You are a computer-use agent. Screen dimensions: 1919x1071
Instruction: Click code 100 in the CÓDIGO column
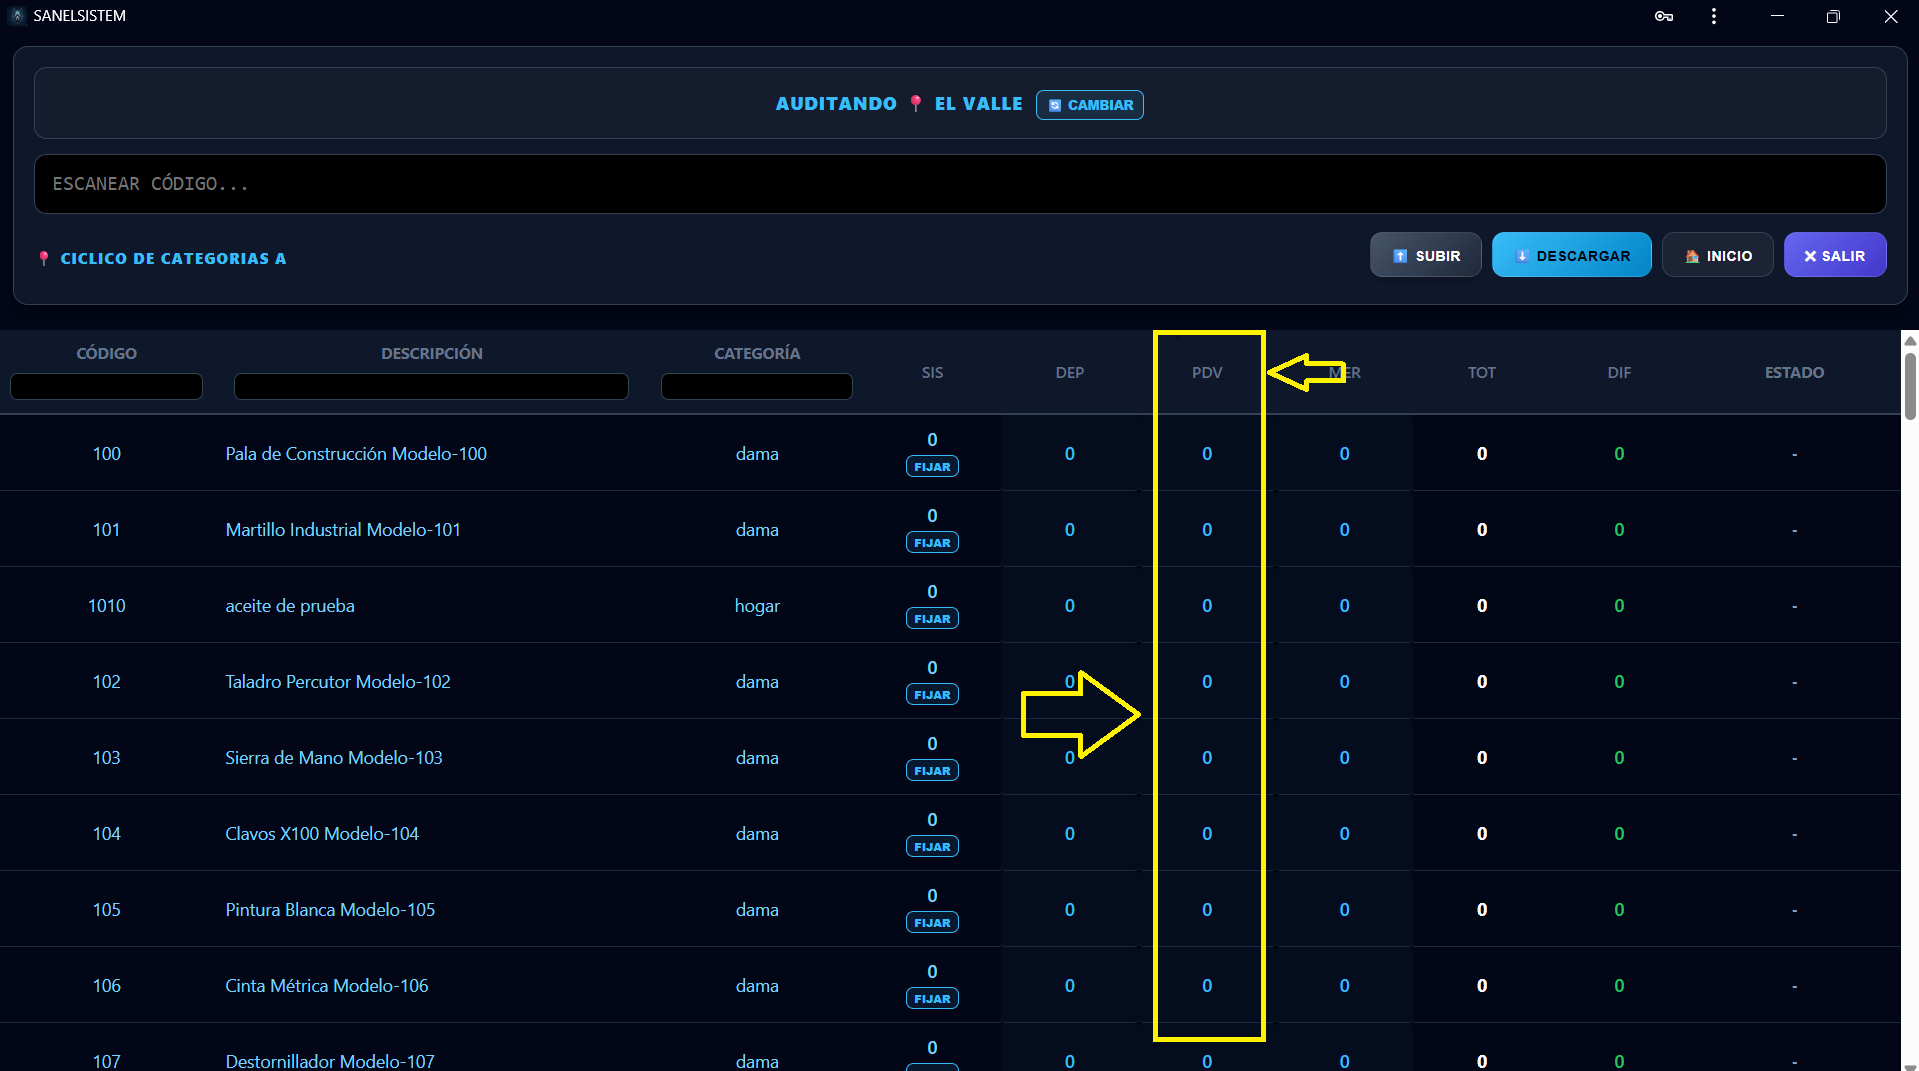point(107,454)
